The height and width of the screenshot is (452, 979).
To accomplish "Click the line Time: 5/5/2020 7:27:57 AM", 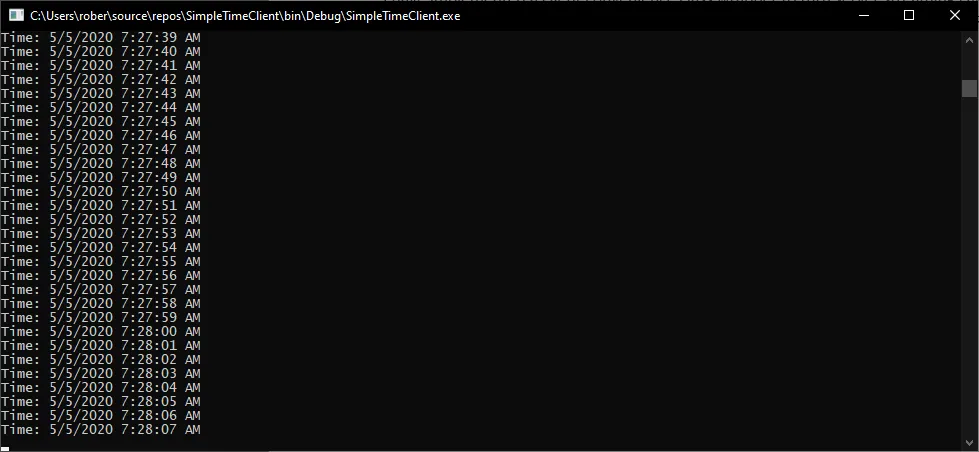I will (x=101, y=290).
